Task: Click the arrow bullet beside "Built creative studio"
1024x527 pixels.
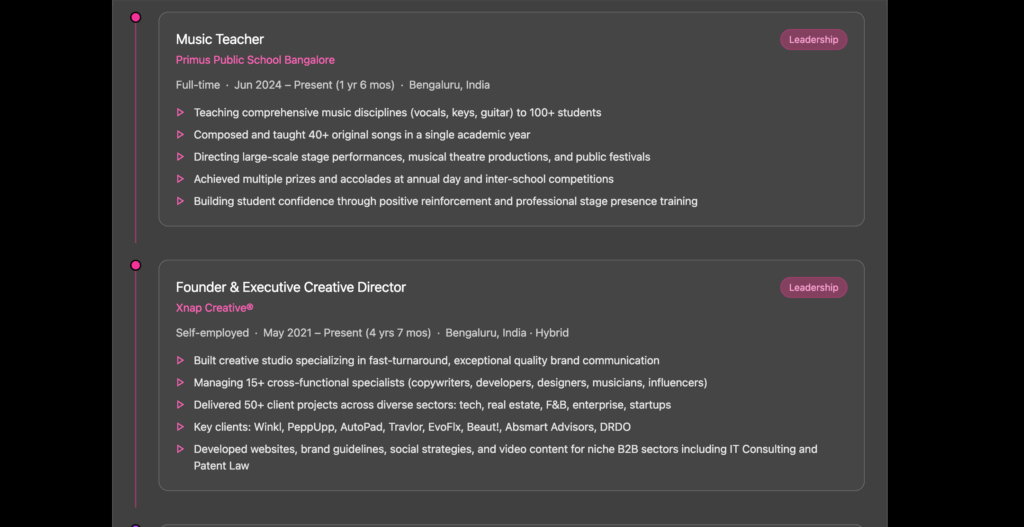Action: (180, 361)
